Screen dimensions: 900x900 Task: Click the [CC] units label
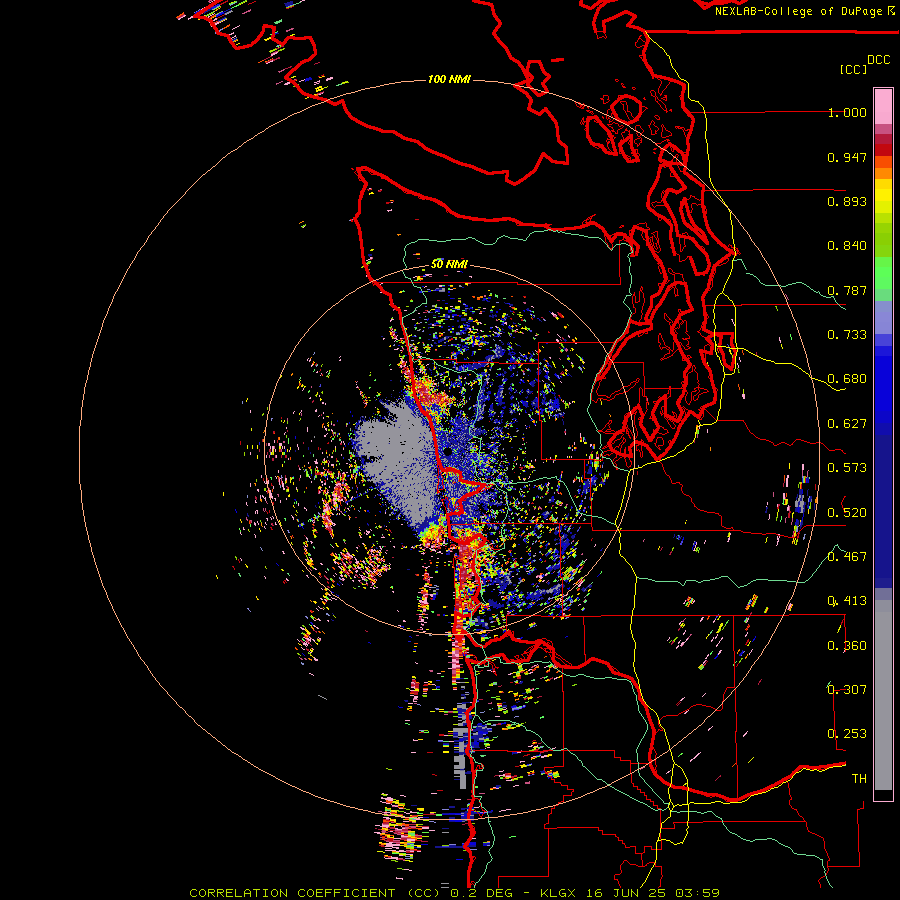click(x=853, y=70)
